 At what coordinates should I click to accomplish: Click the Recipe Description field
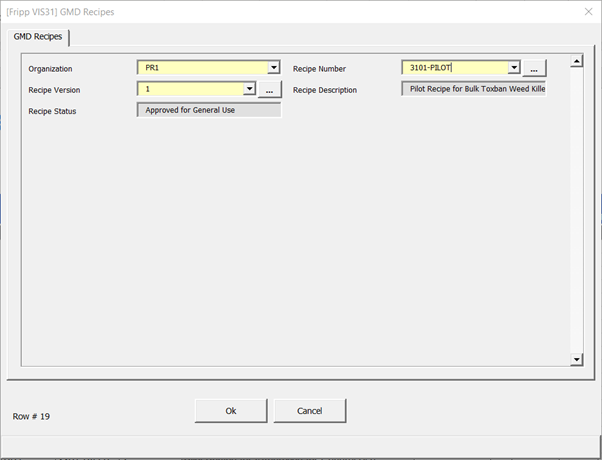pos(473,89)
